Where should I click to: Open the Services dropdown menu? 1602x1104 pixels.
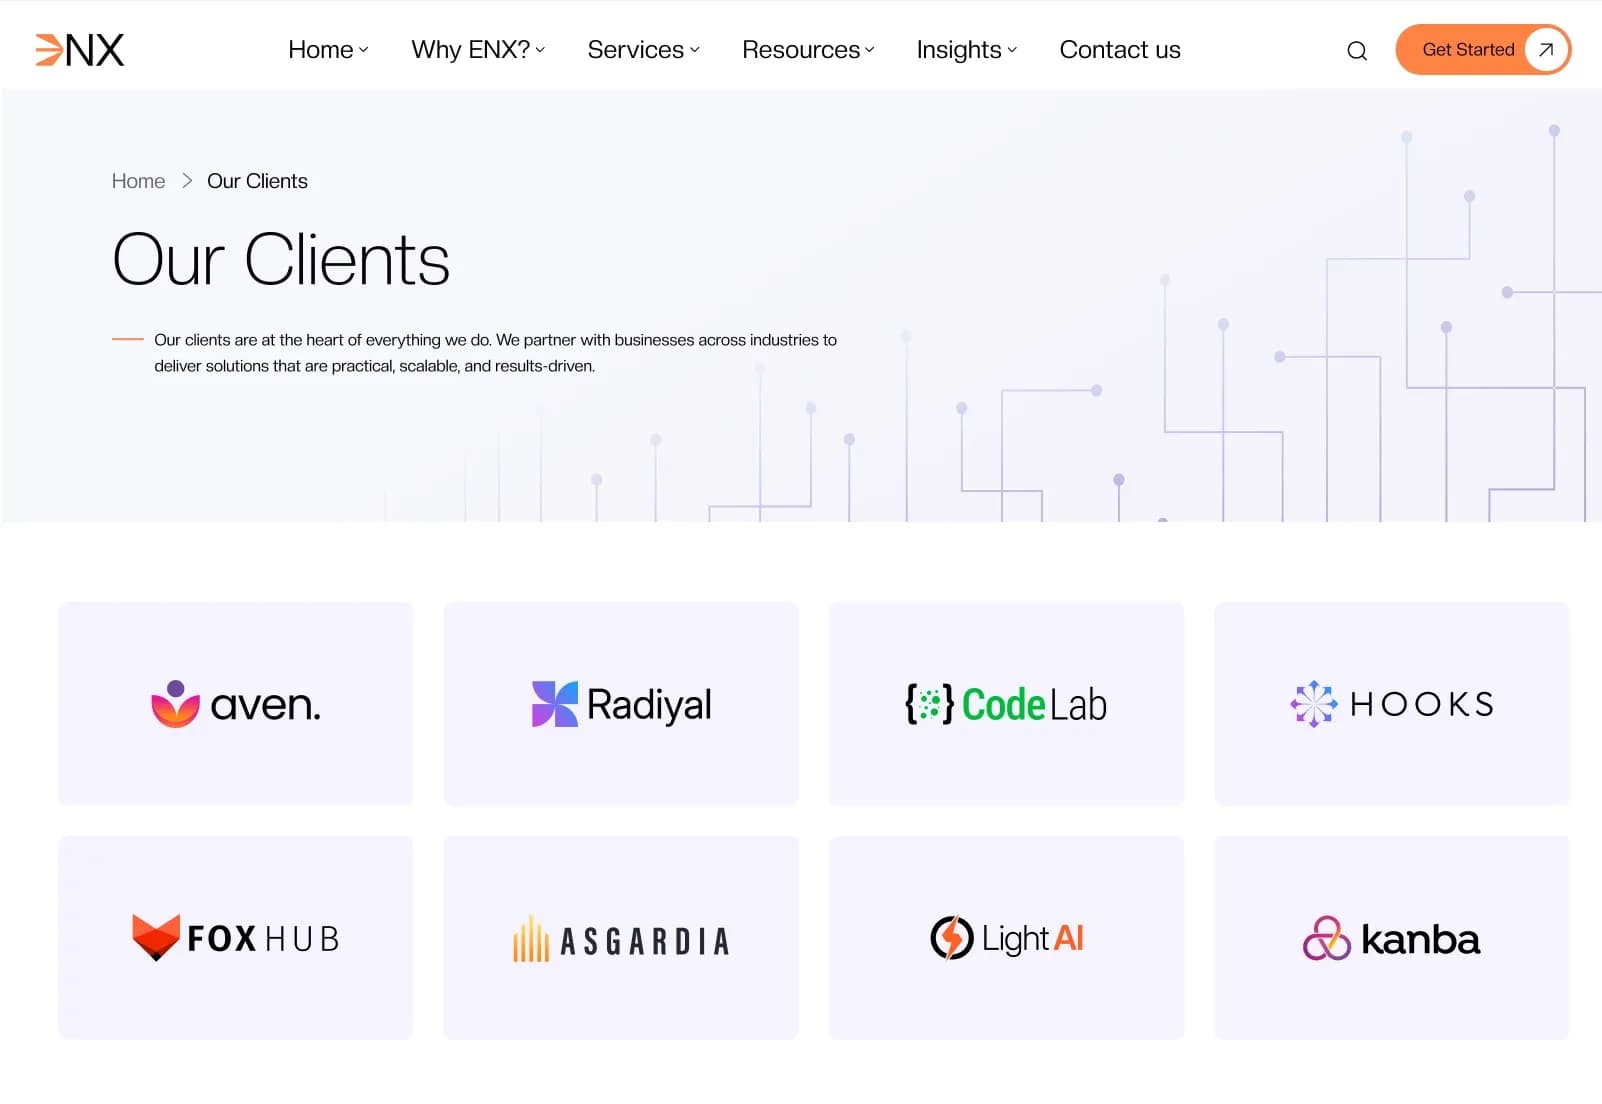point(643,50)
